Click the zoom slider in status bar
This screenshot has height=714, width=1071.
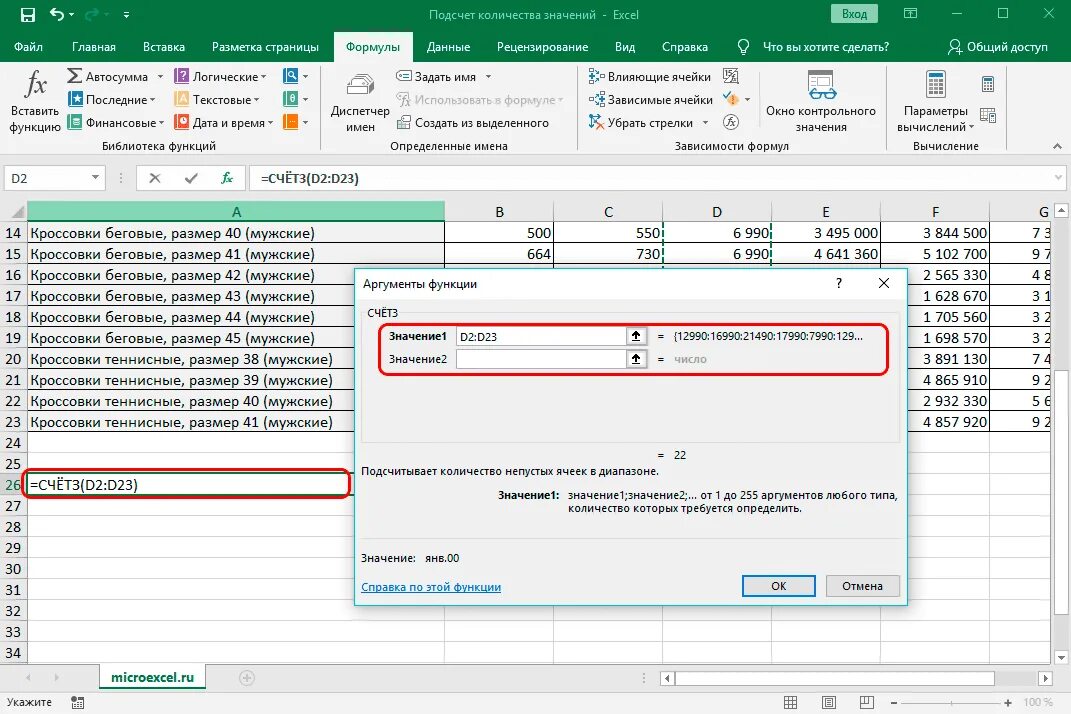tap(951, 702)
